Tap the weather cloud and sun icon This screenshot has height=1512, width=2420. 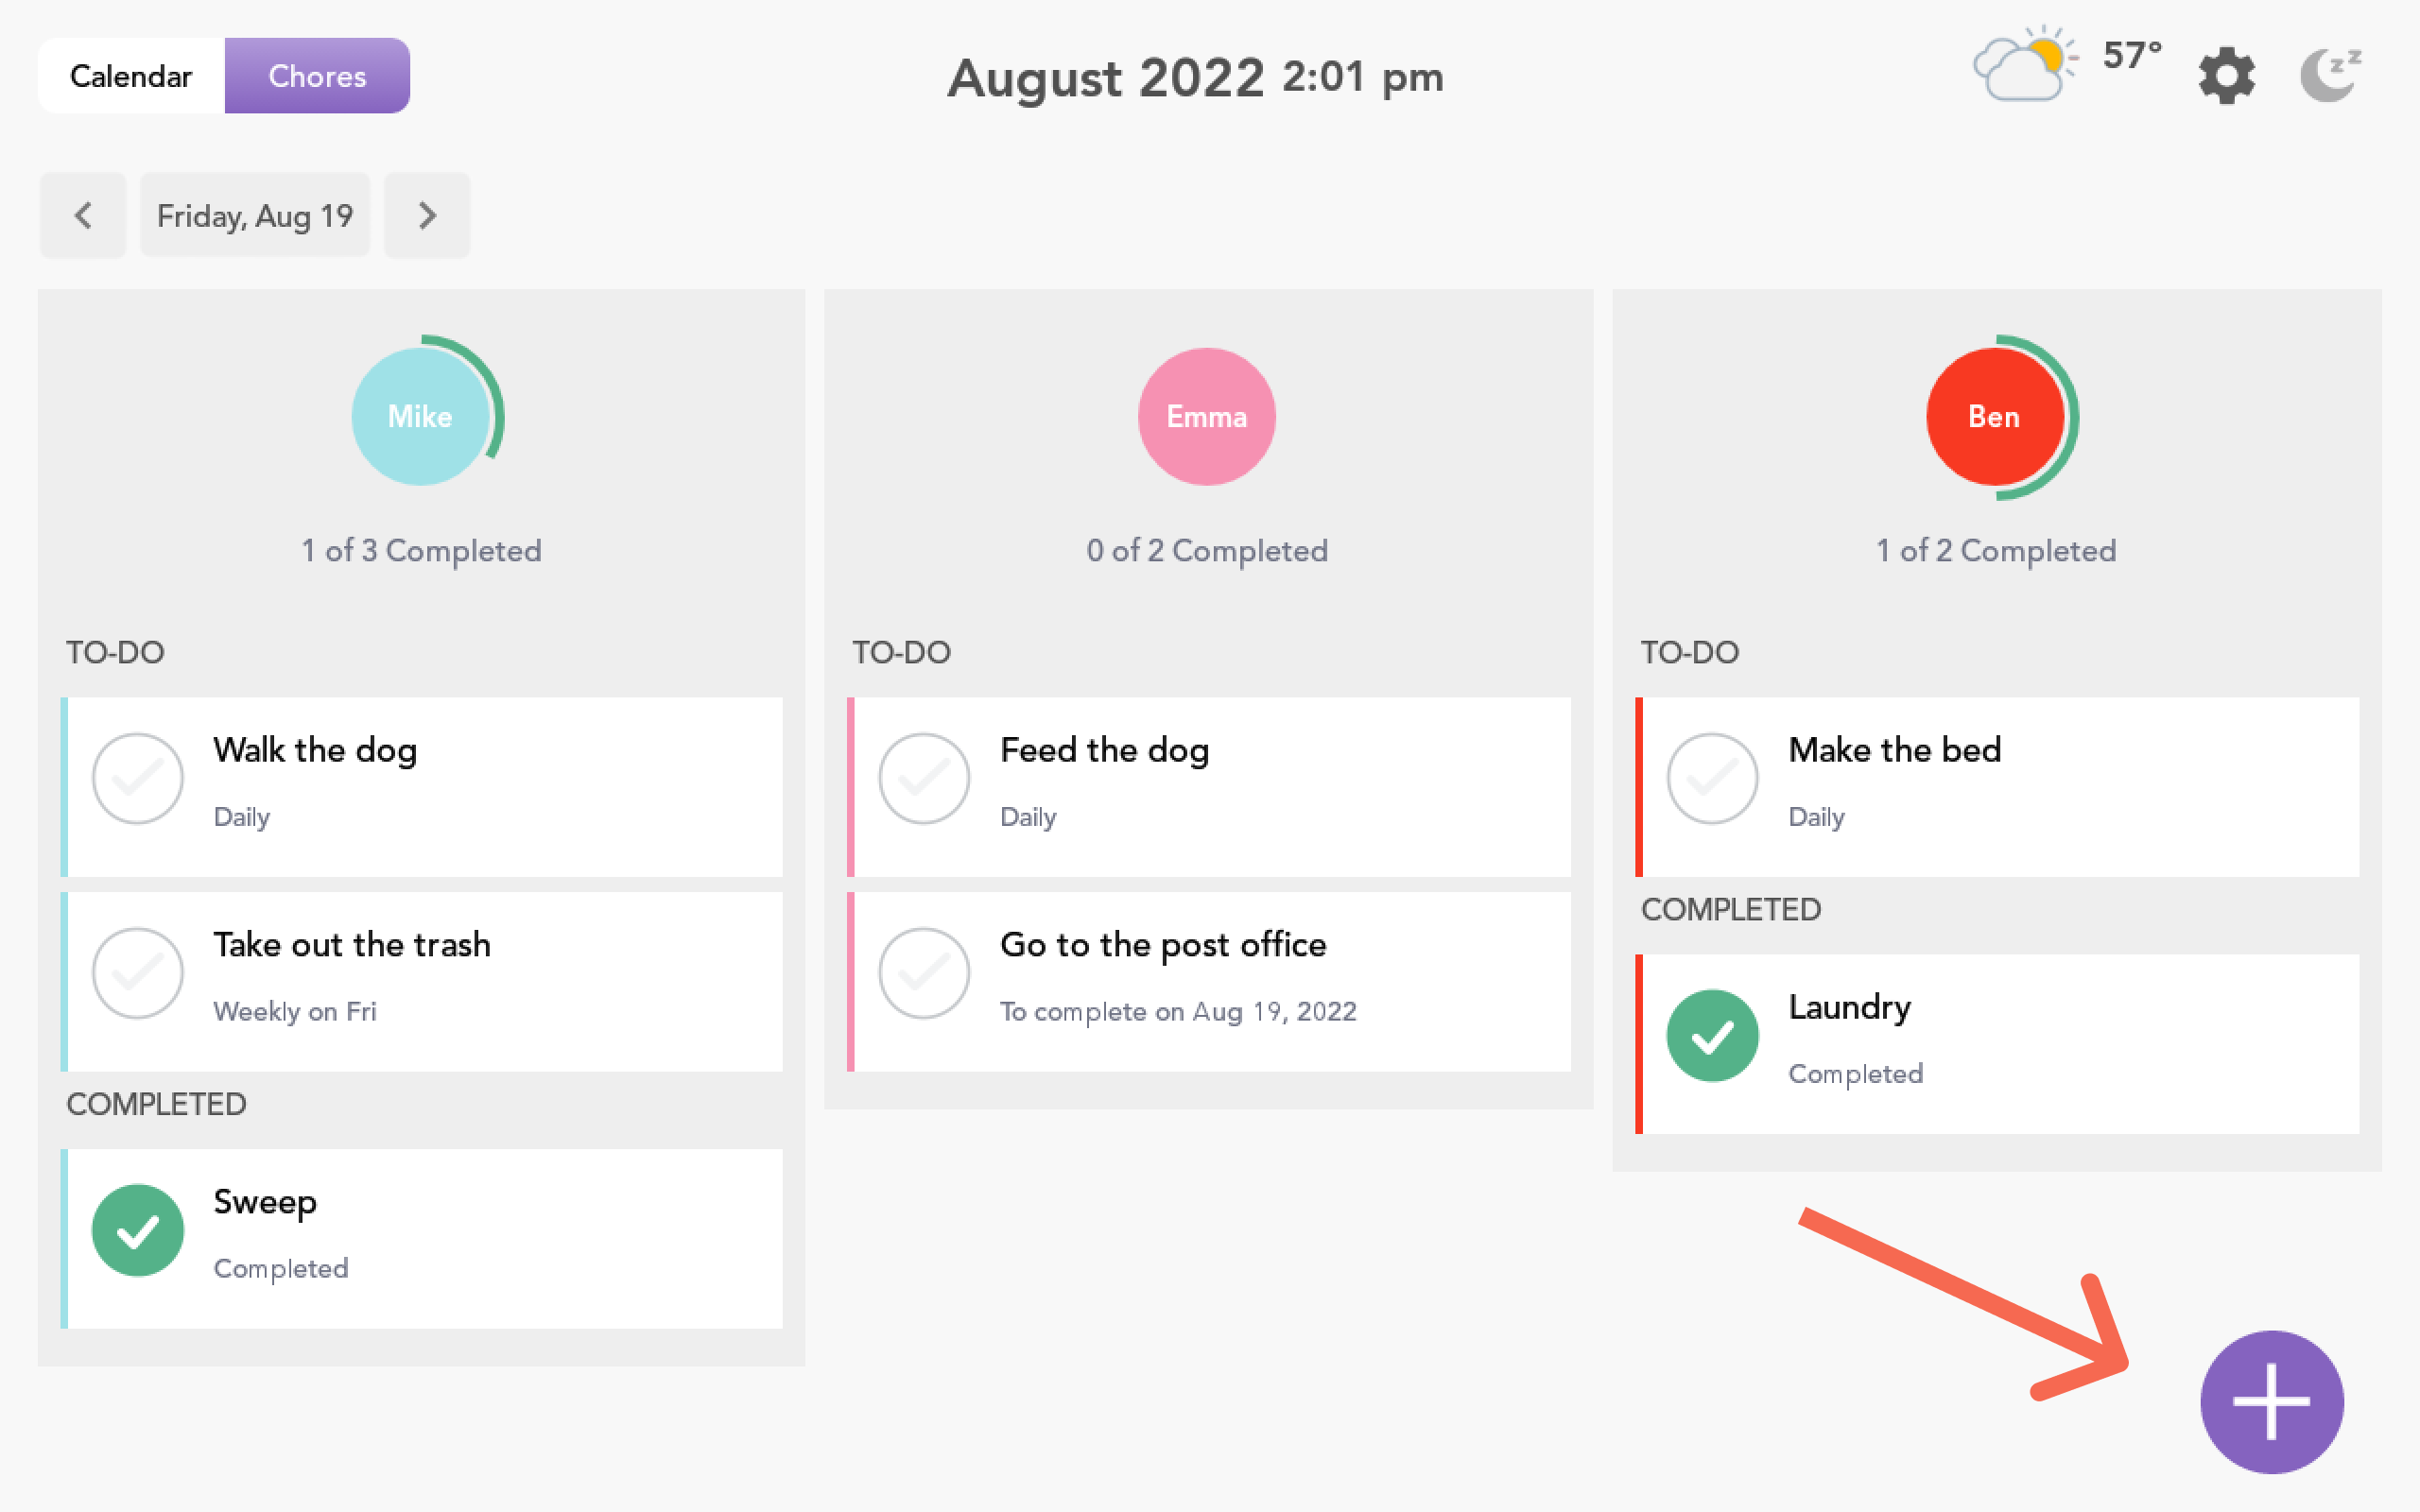click(2024, 66)
